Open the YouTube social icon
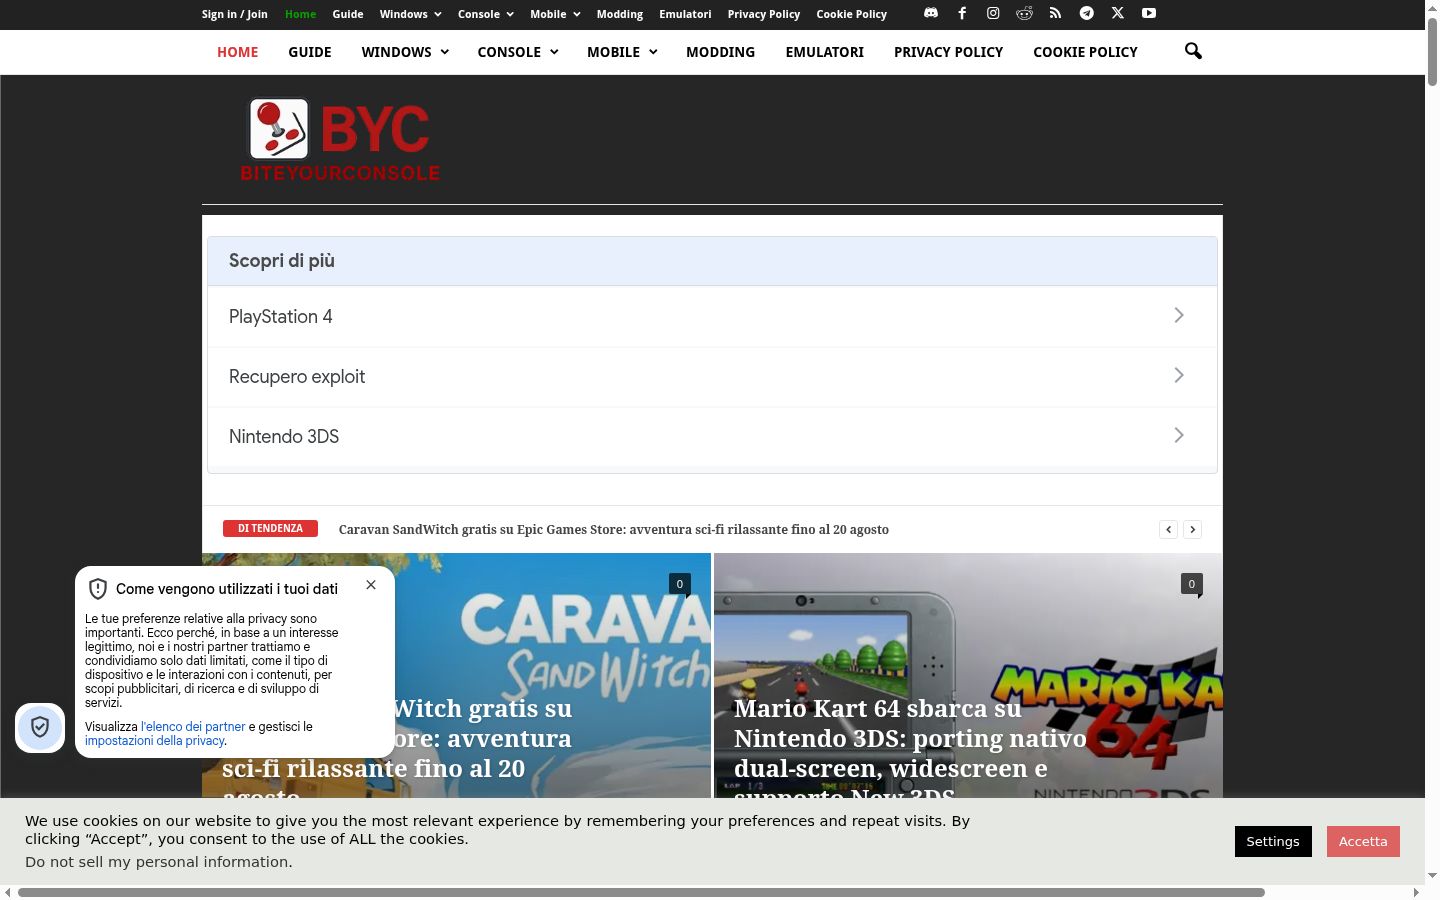Viewport: 1440px width, 900px height. (x=1149, y=13)
